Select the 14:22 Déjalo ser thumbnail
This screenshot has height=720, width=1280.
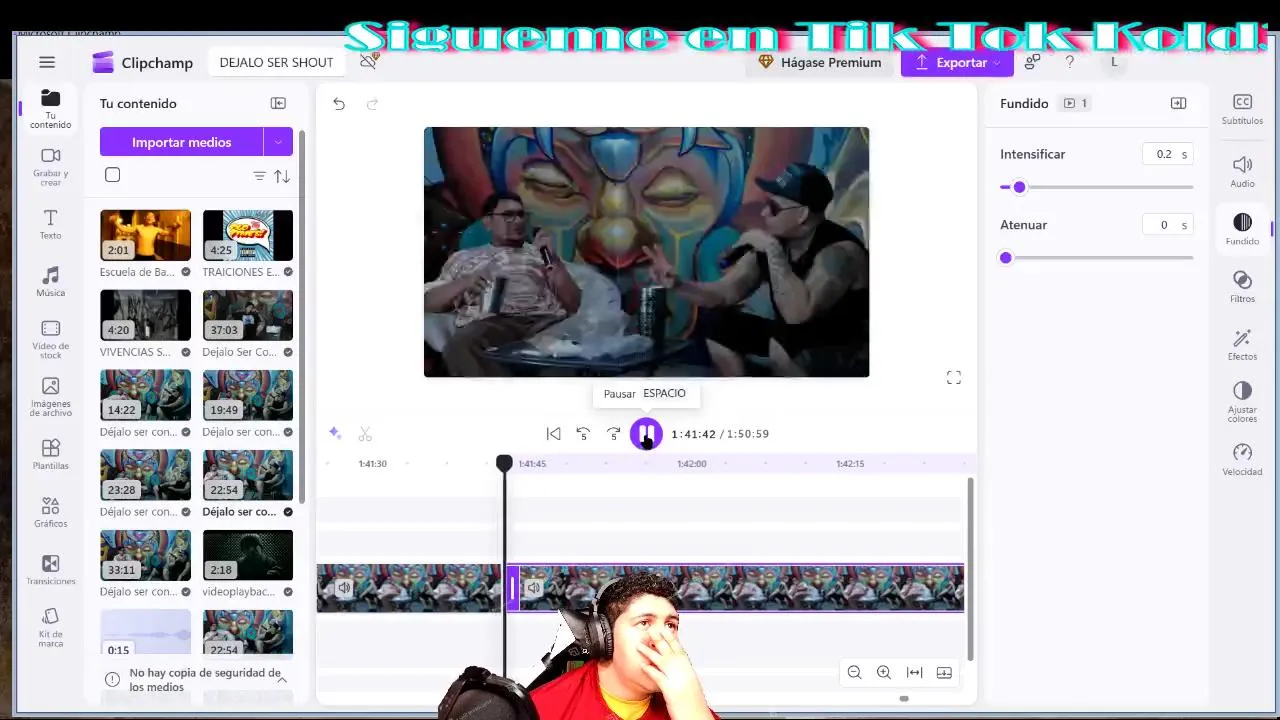click(x=145, y=395)
